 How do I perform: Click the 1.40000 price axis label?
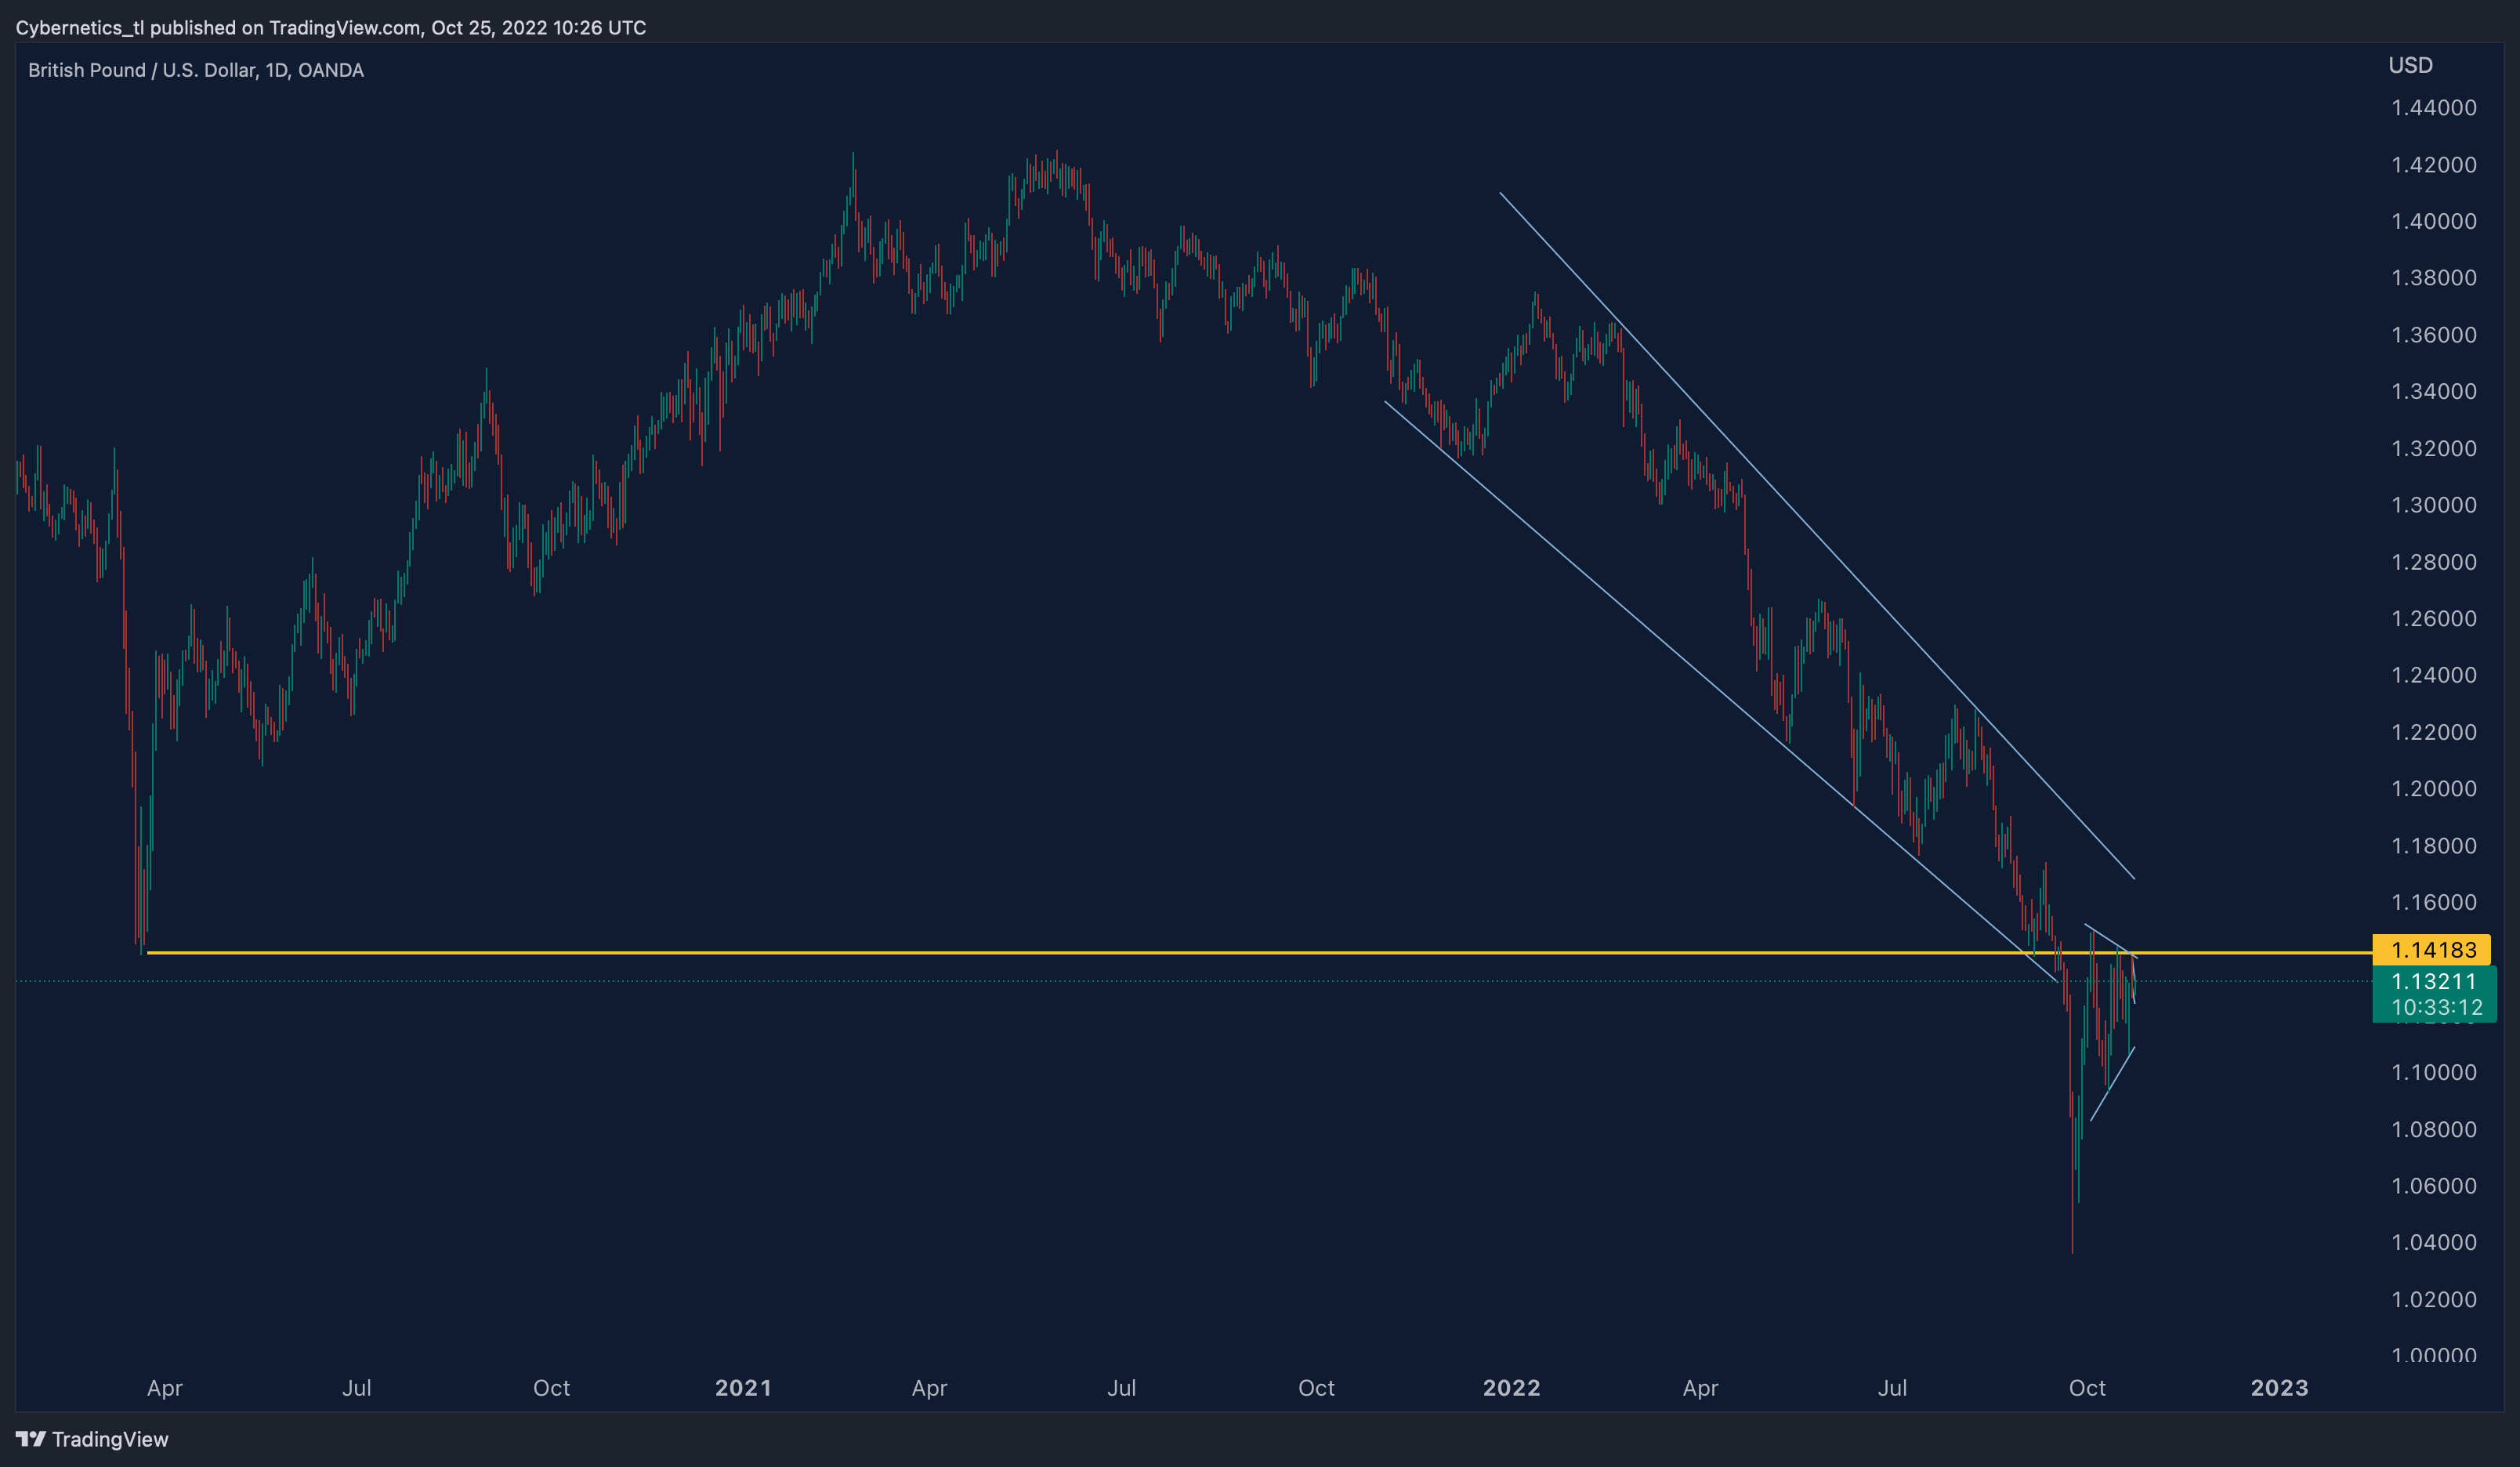[x=2433, y=221]
